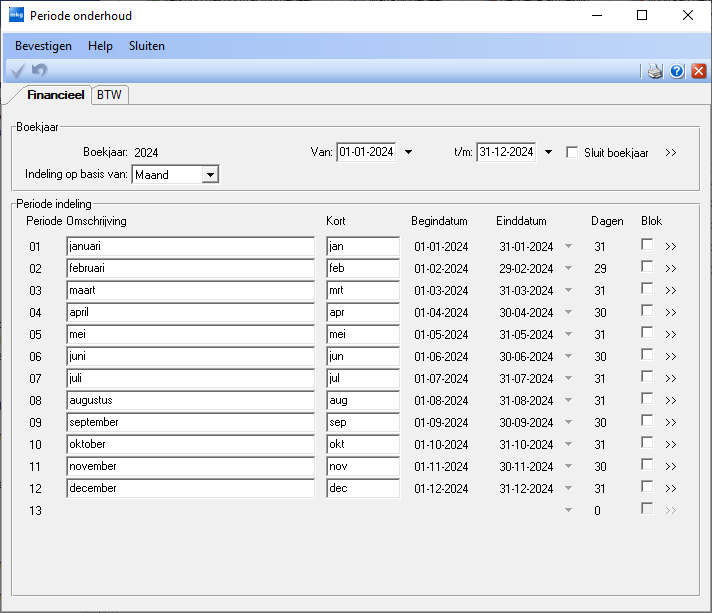The height and width of the screenshot is (613, 712).
Task: Open help via blue question mark icon
Action: coord(677,71)
